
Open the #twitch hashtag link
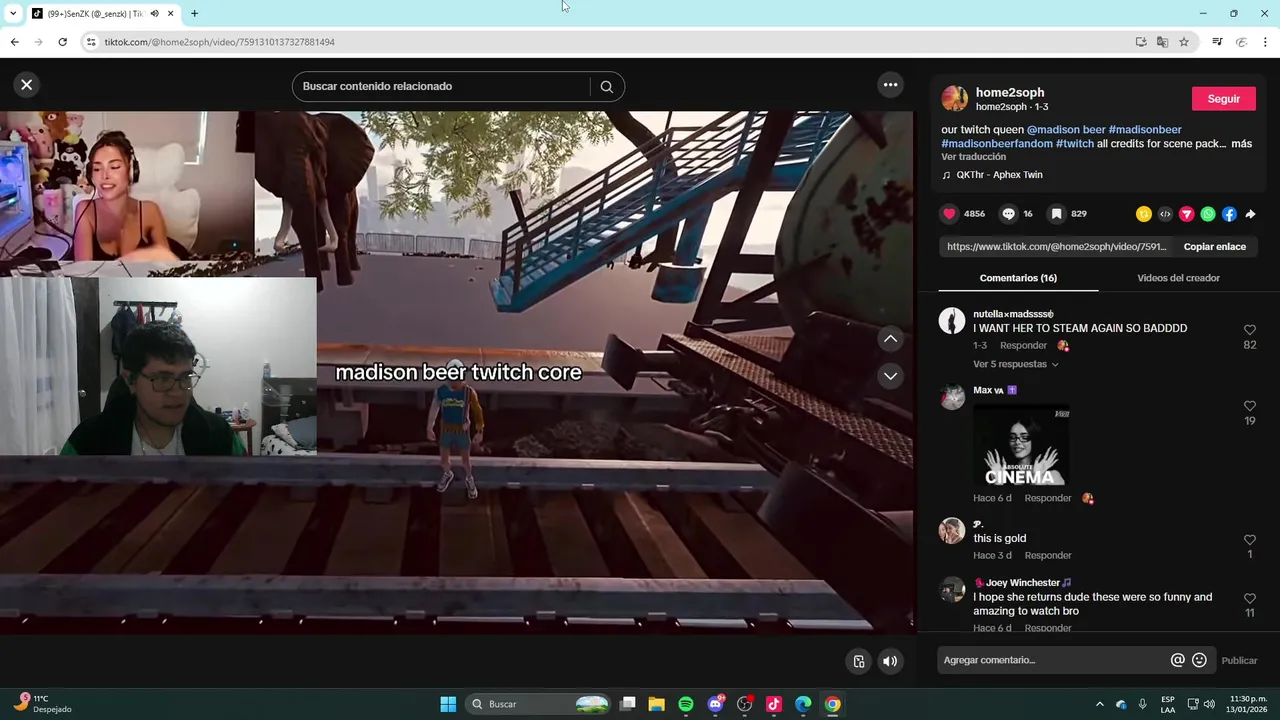click(x=1075, y=144)
